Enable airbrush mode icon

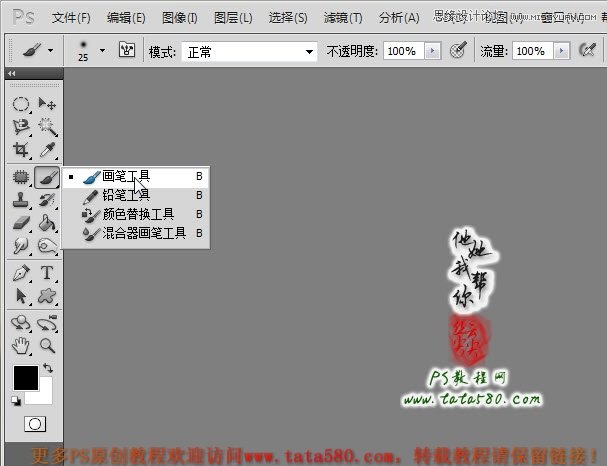pos(587,50)
